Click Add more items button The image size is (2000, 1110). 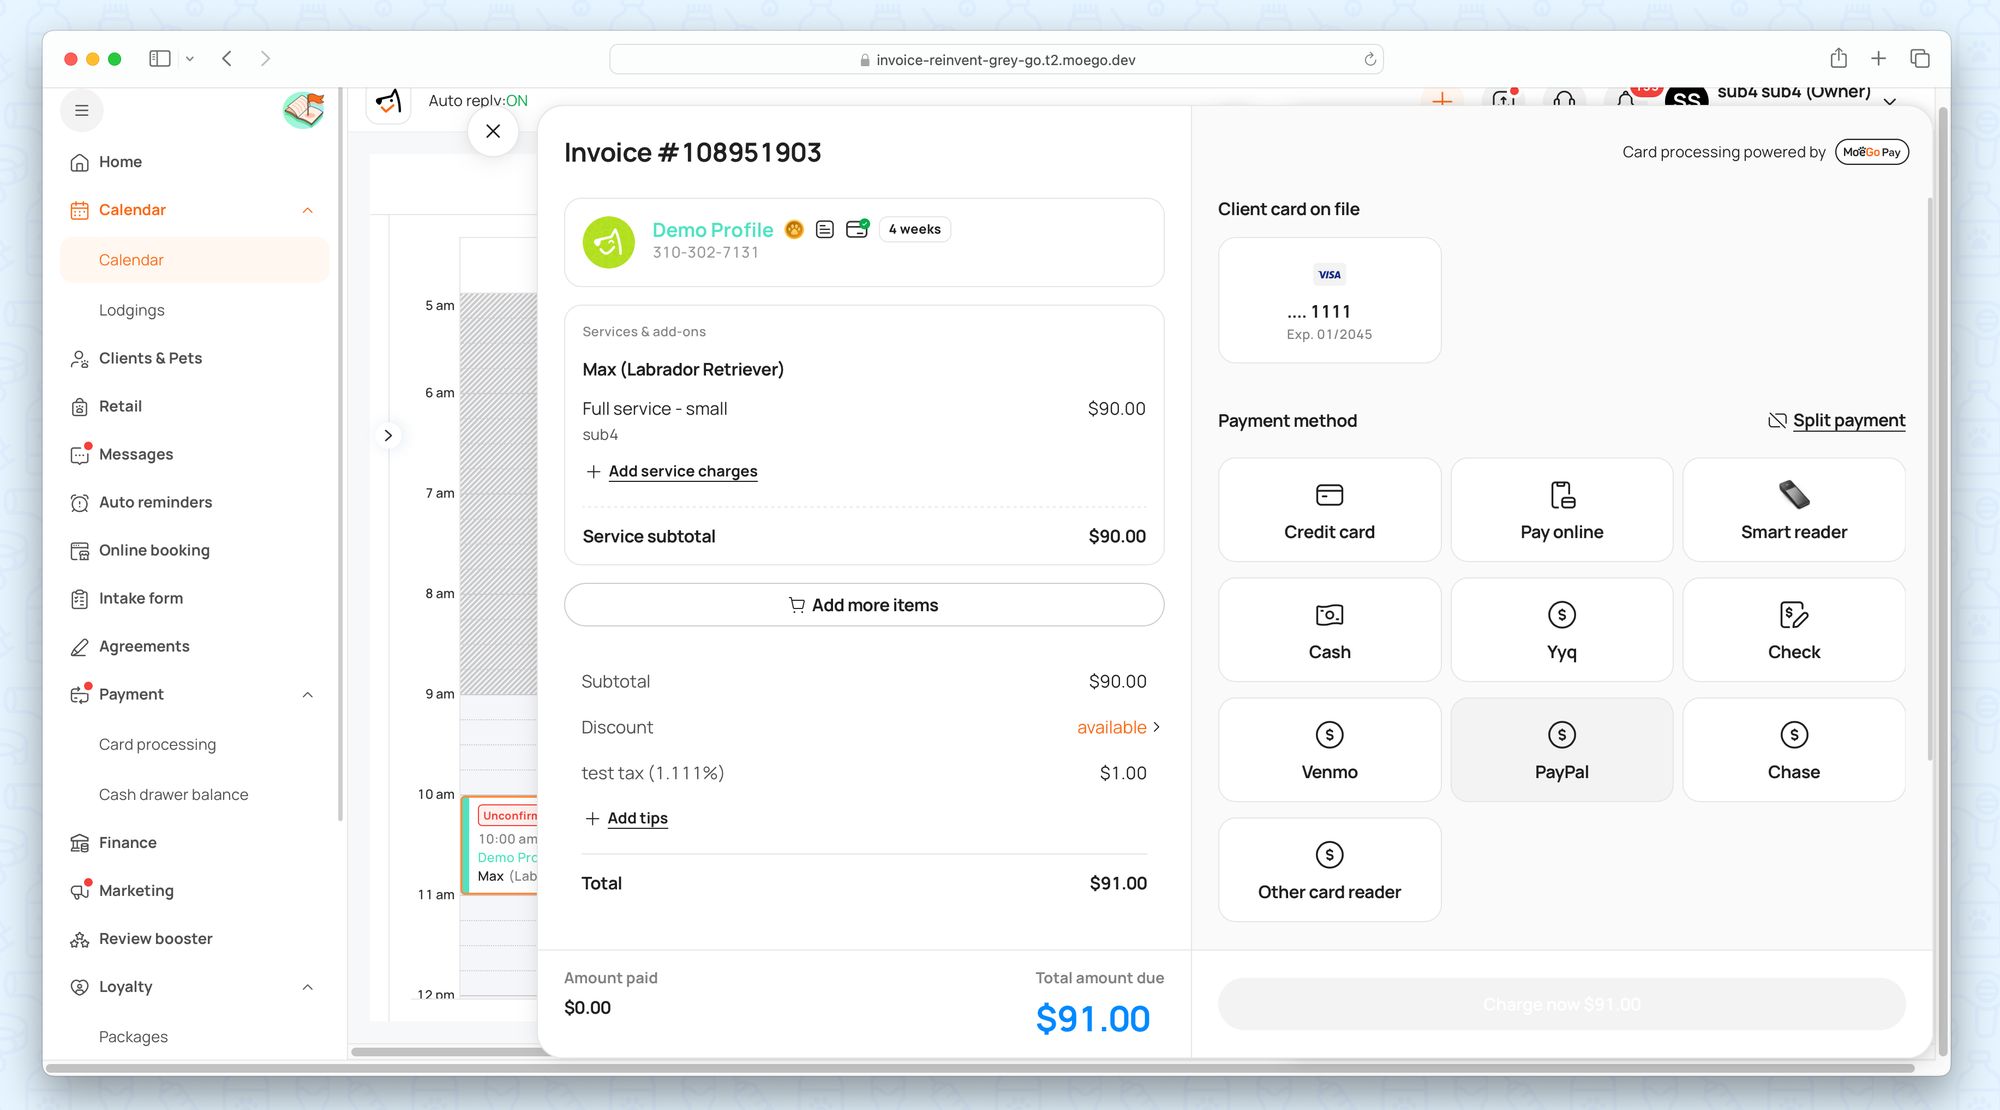click(864, 605)
